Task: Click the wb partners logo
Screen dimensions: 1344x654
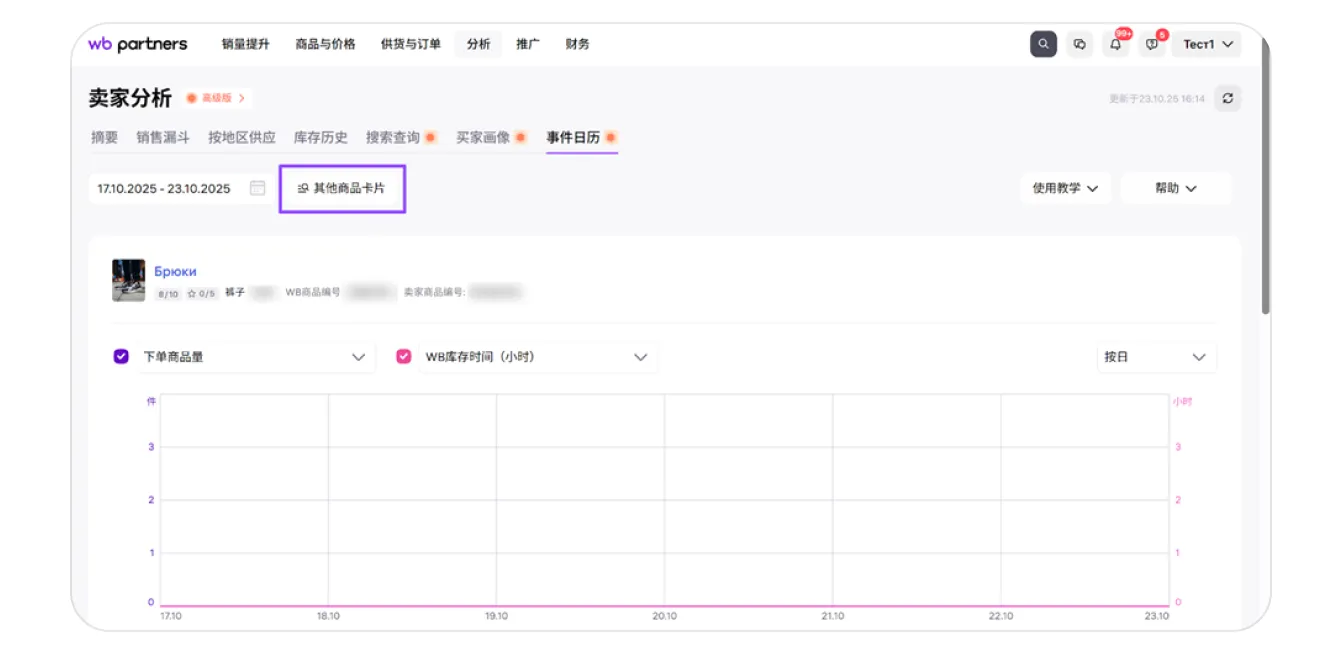Action: tap(138, 44)
